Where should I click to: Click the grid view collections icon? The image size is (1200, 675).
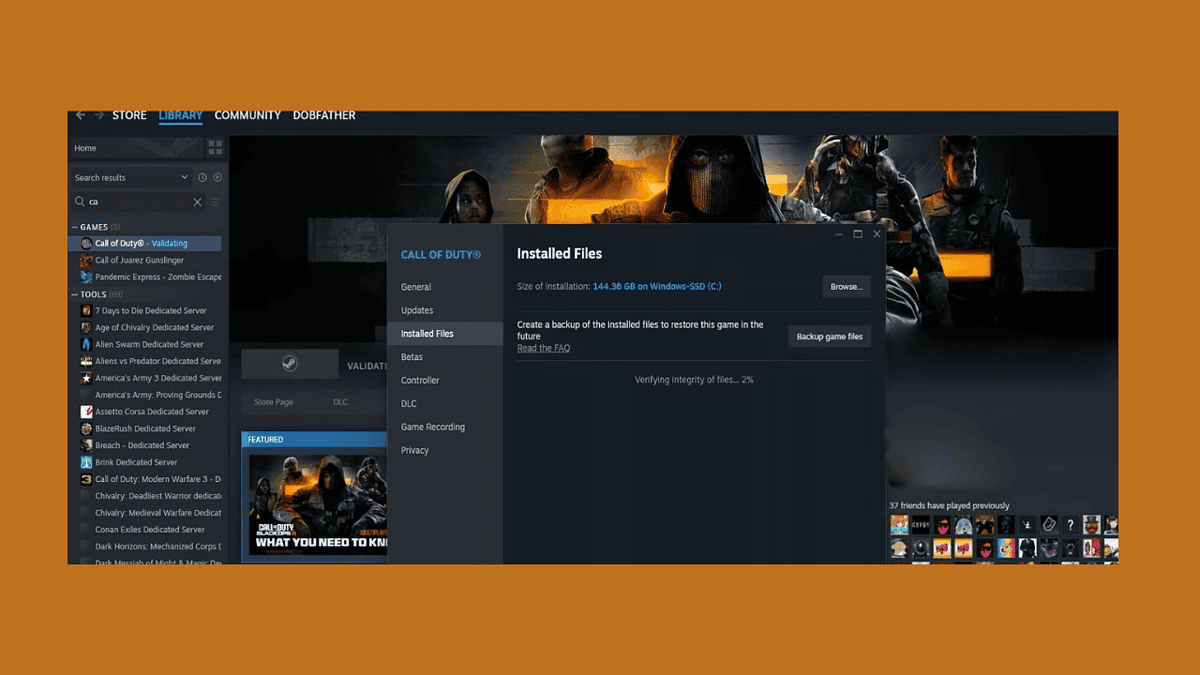pos(215,147)
